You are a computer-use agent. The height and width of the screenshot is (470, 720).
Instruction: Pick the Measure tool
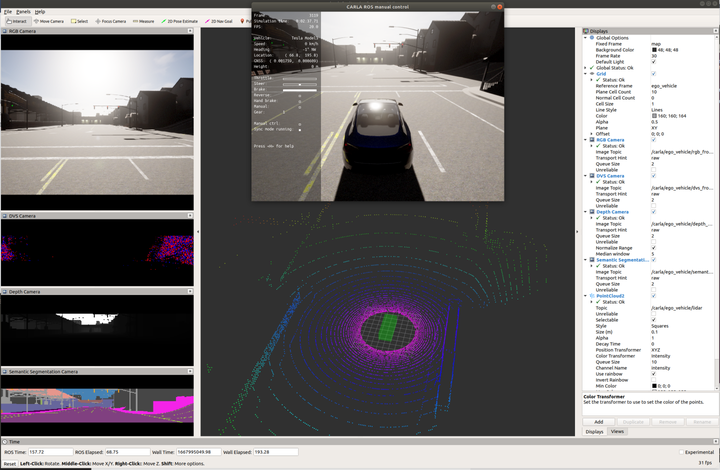(144, 20)
